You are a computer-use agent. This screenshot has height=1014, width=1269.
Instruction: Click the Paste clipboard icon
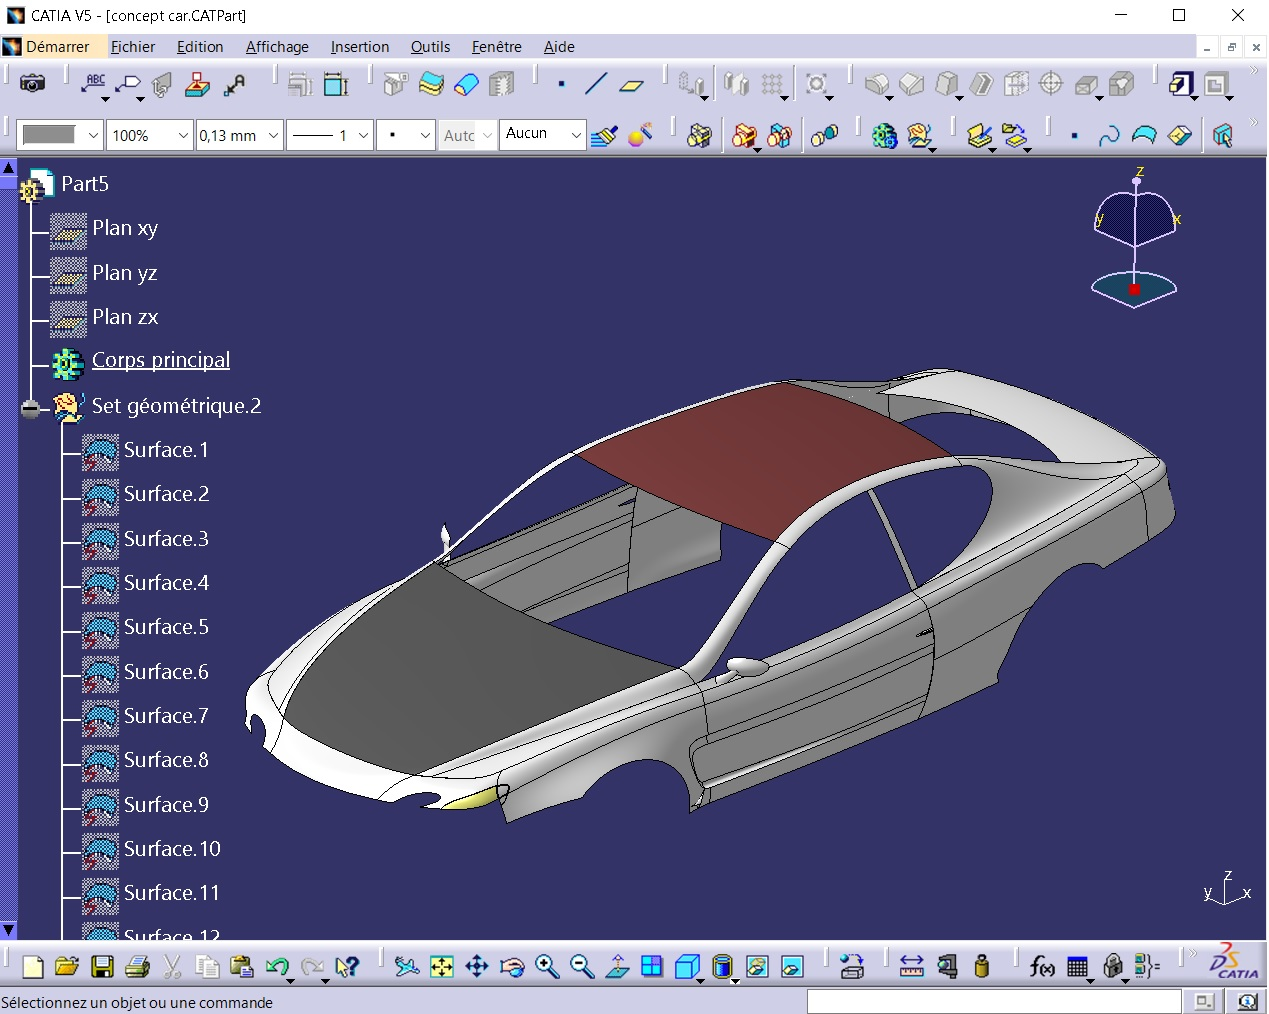pos(241,966)
